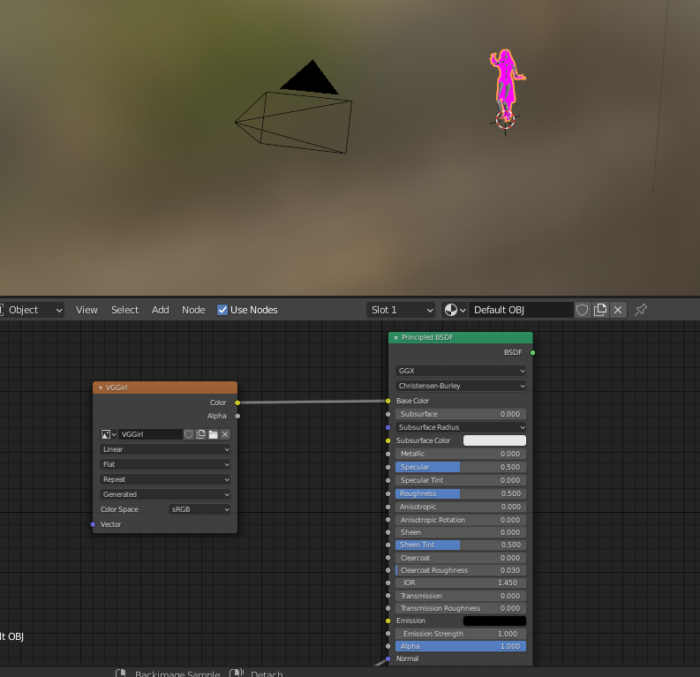
Task: Click the Roughness 0.500 slider
Action: [461, 493]
